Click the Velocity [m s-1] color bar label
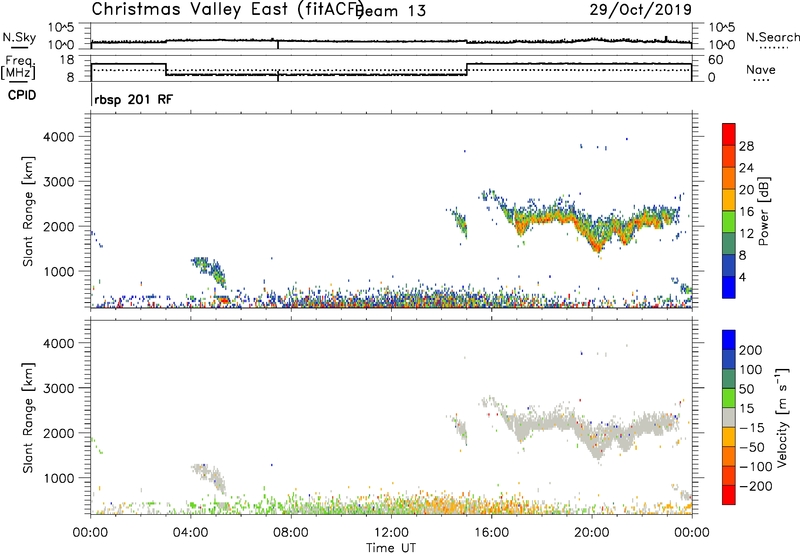The height and width of the screenshot is (554, 800). tap(781, 418)
